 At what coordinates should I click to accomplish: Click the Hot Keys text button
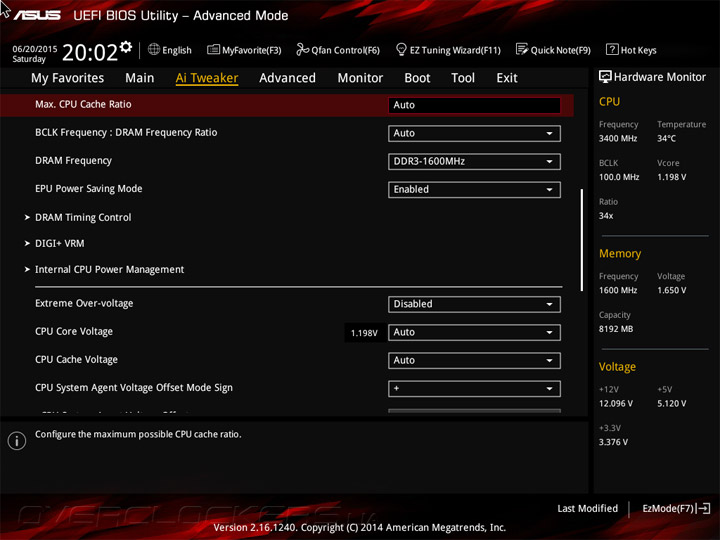click(639, 50)
